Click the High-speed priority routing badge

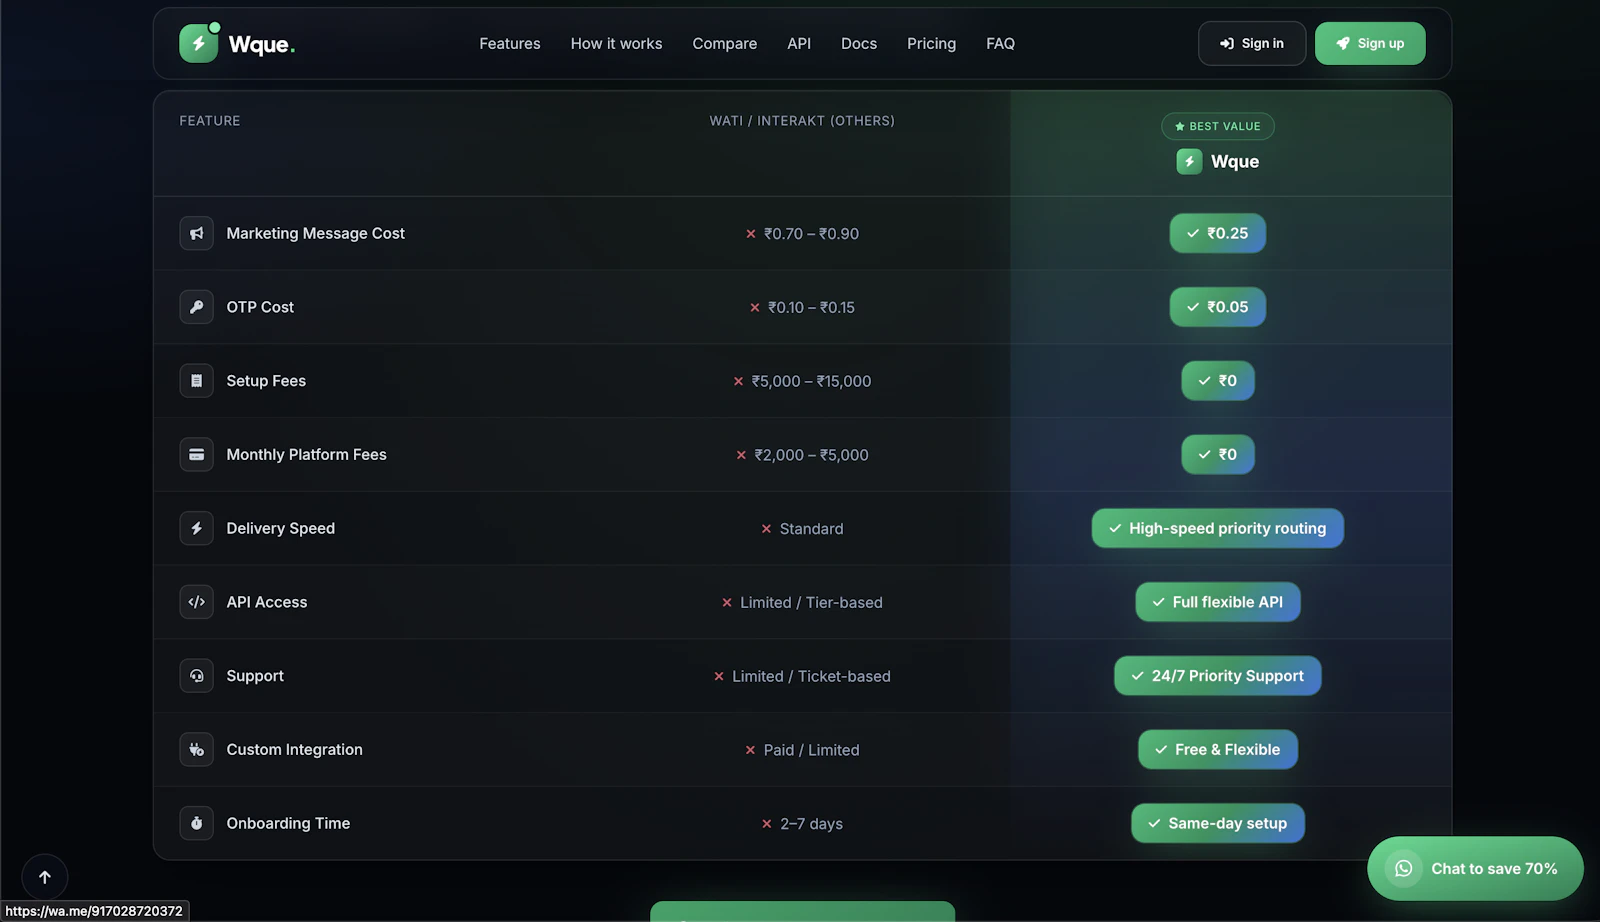(x=1218, y=528)
